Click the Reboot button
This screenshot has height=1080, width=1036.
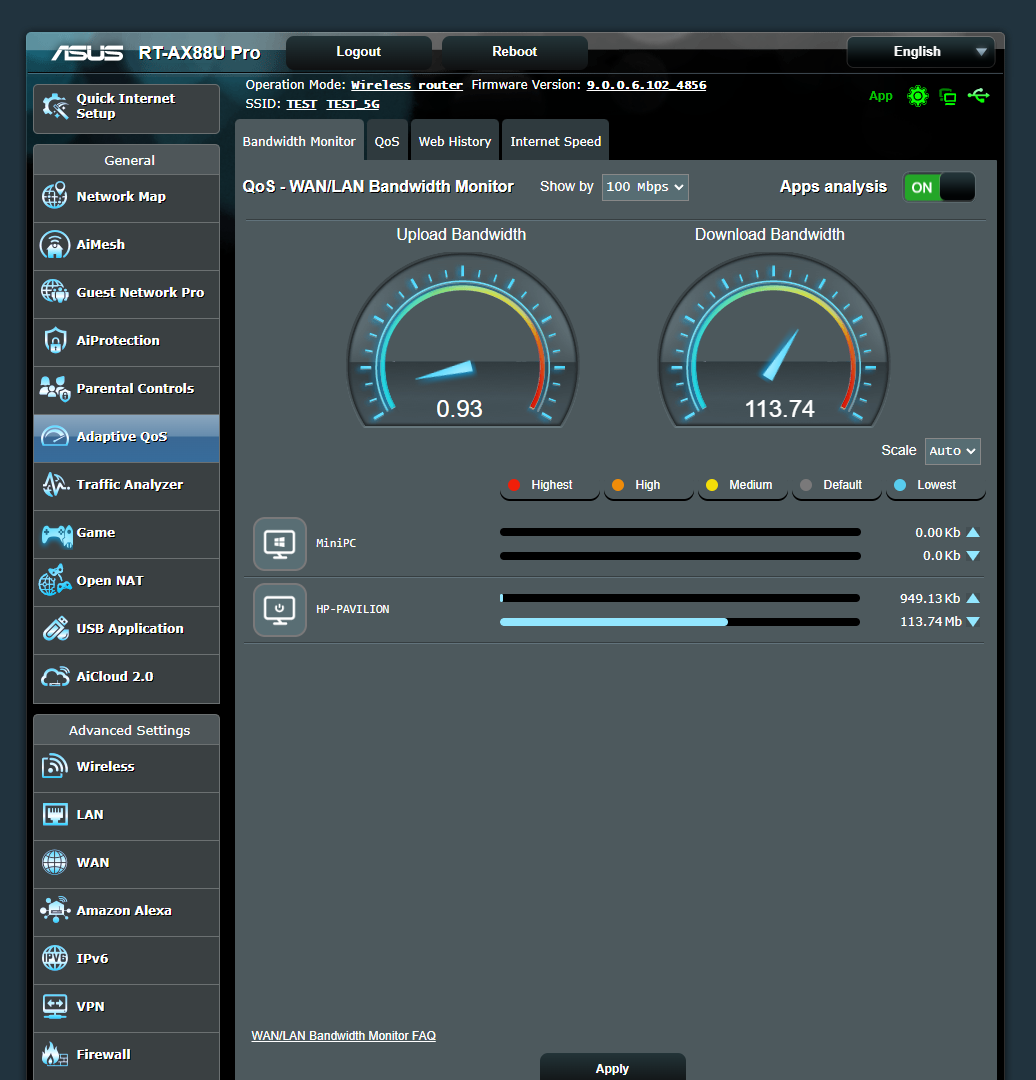pyautogui.click(x=515, y=52)
